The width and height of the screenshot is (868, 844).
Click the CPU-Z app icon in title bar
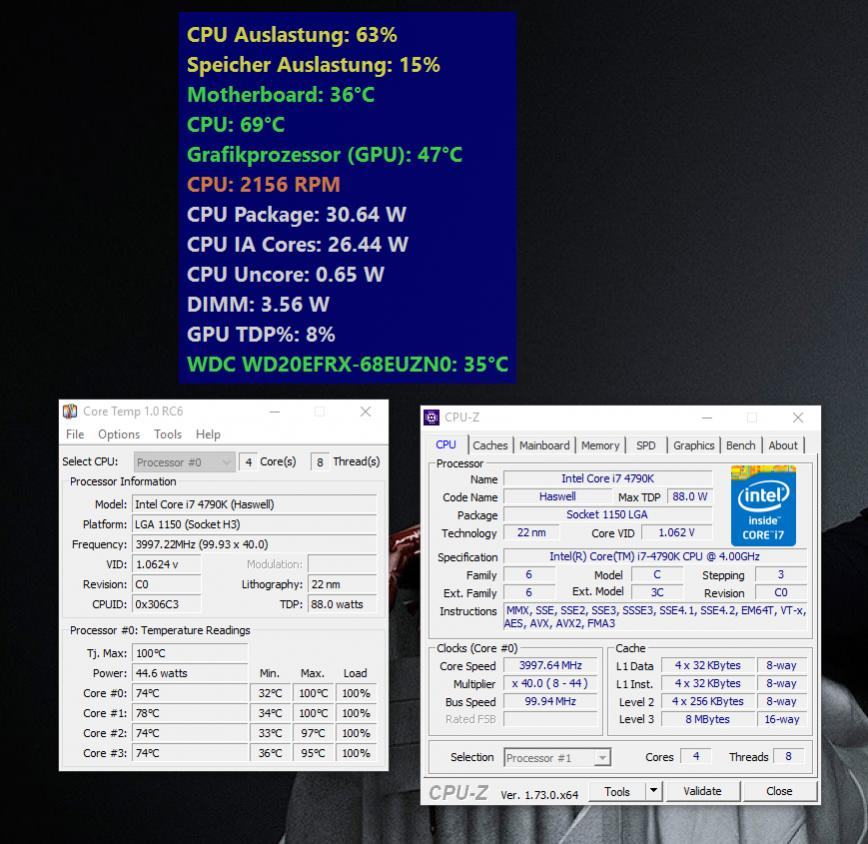[x=431, y=417]
